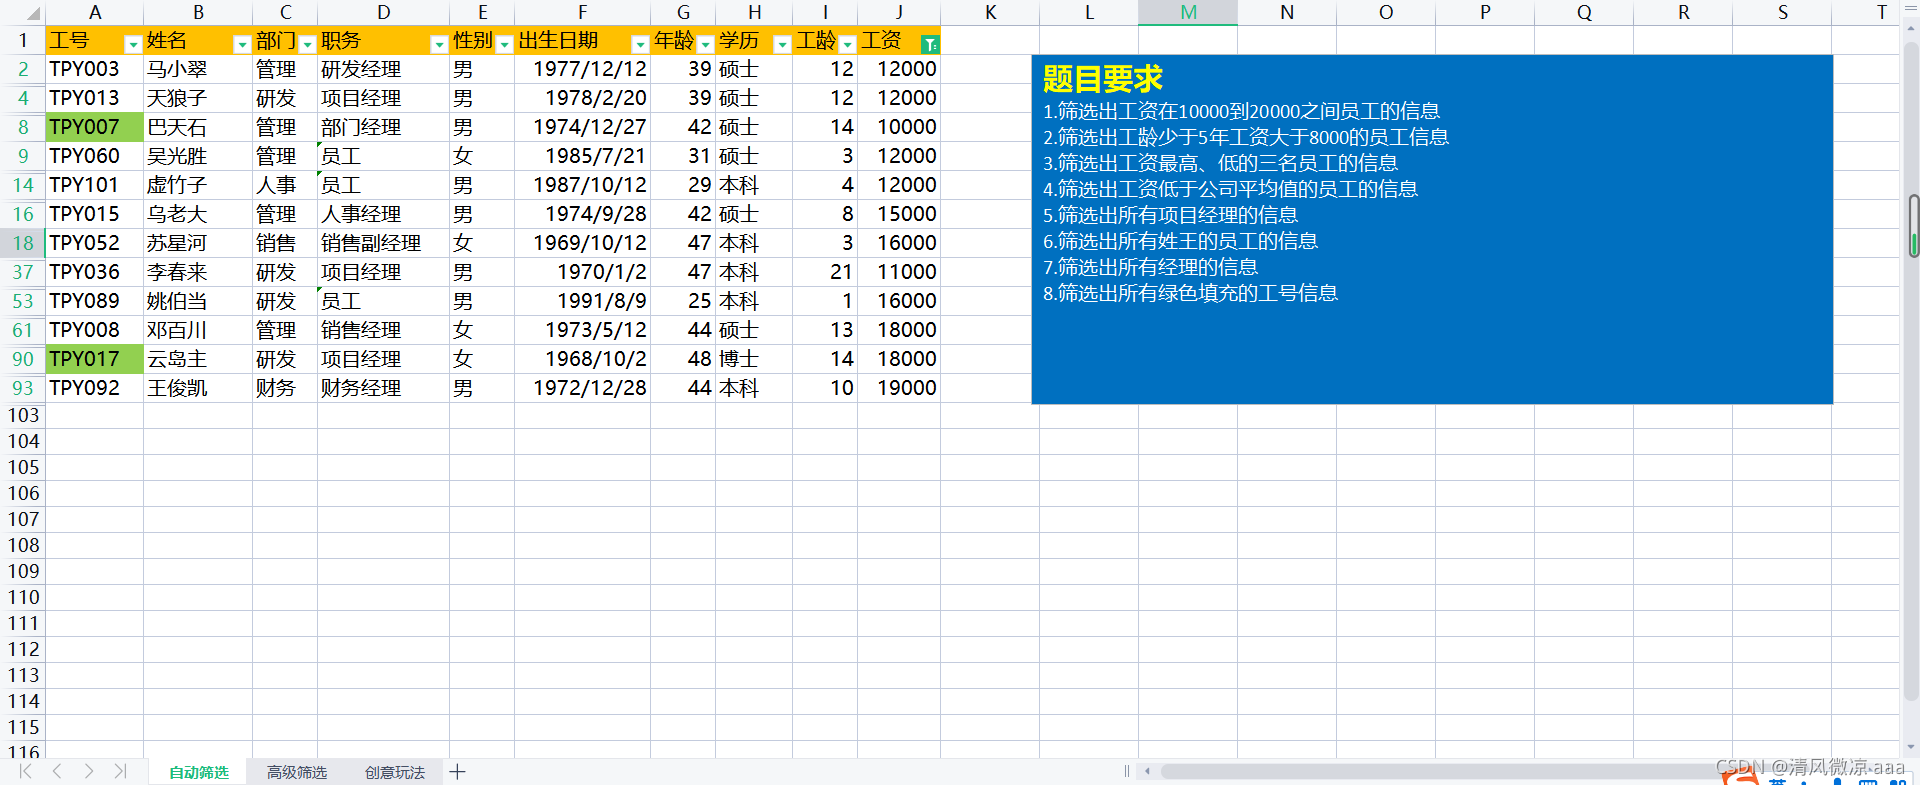Go to the previous sheet tab arrow

tap(57, 771)
